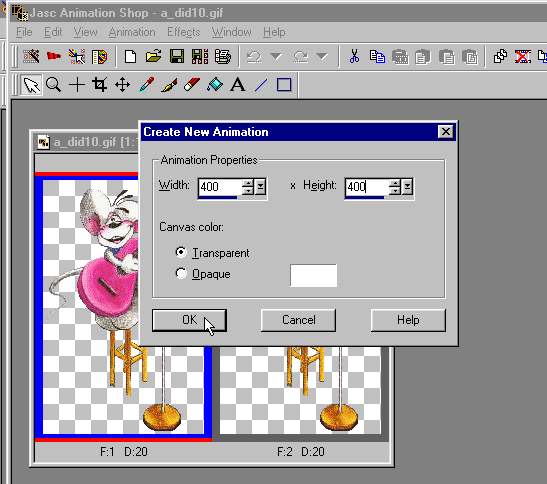The width and height of the screenshot is (547, 484).
Task: Click the toolbar icon left of Undo
Action: click(223, 56)
